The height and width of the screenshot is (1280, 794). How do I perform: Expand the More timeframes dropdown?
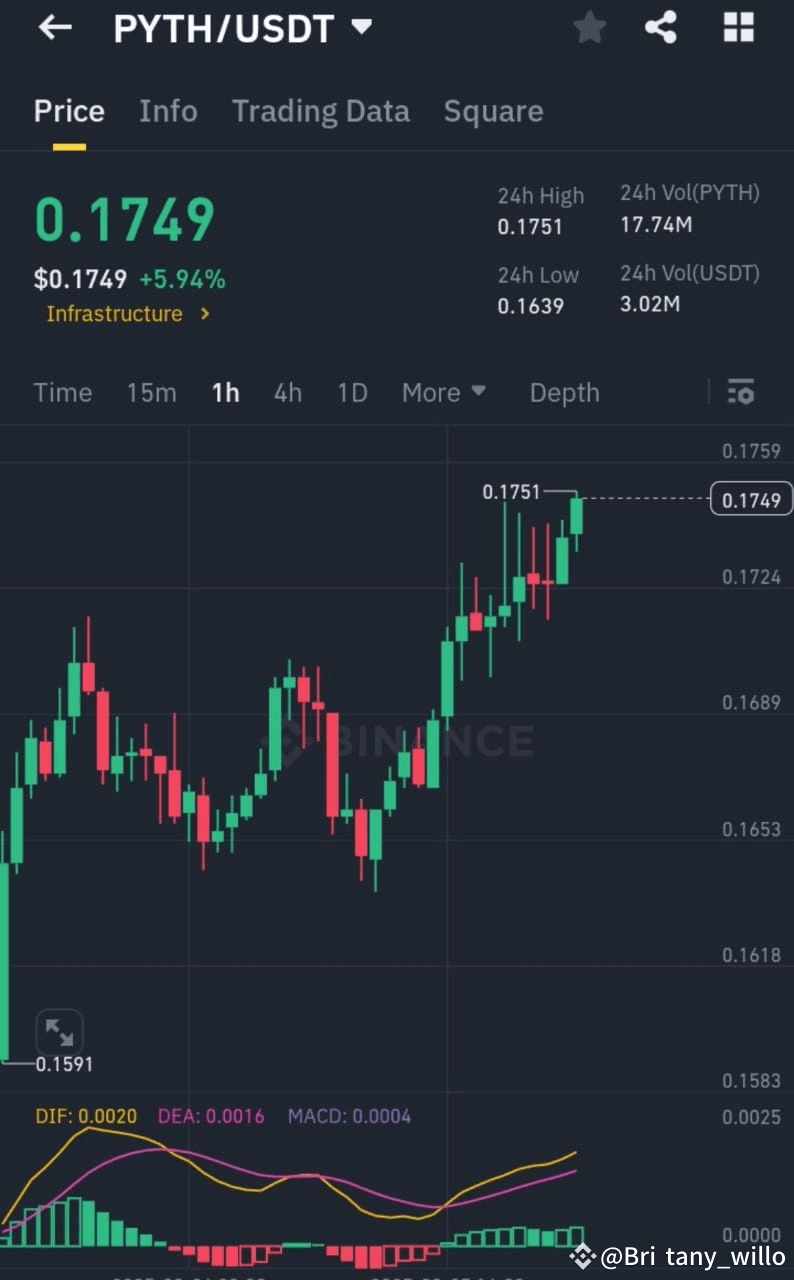pos(444,392)
